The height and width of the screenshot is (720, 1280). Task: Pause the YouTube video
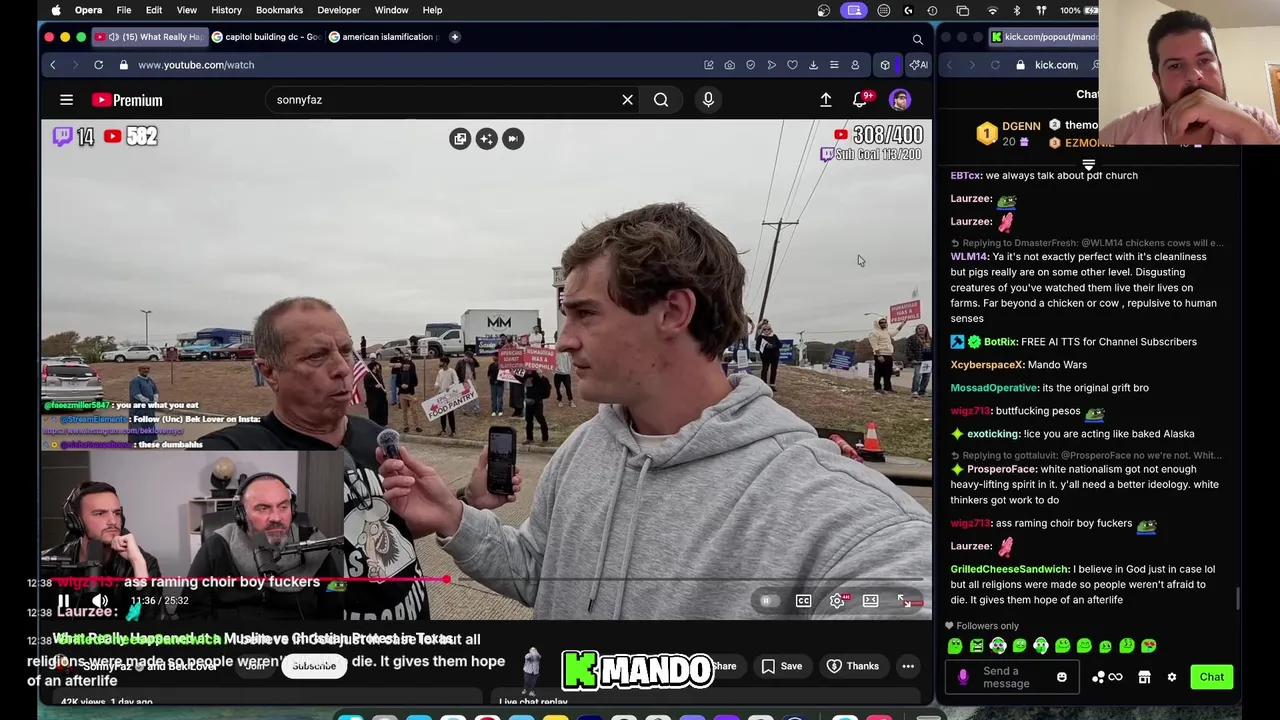[x=63, y=601]
